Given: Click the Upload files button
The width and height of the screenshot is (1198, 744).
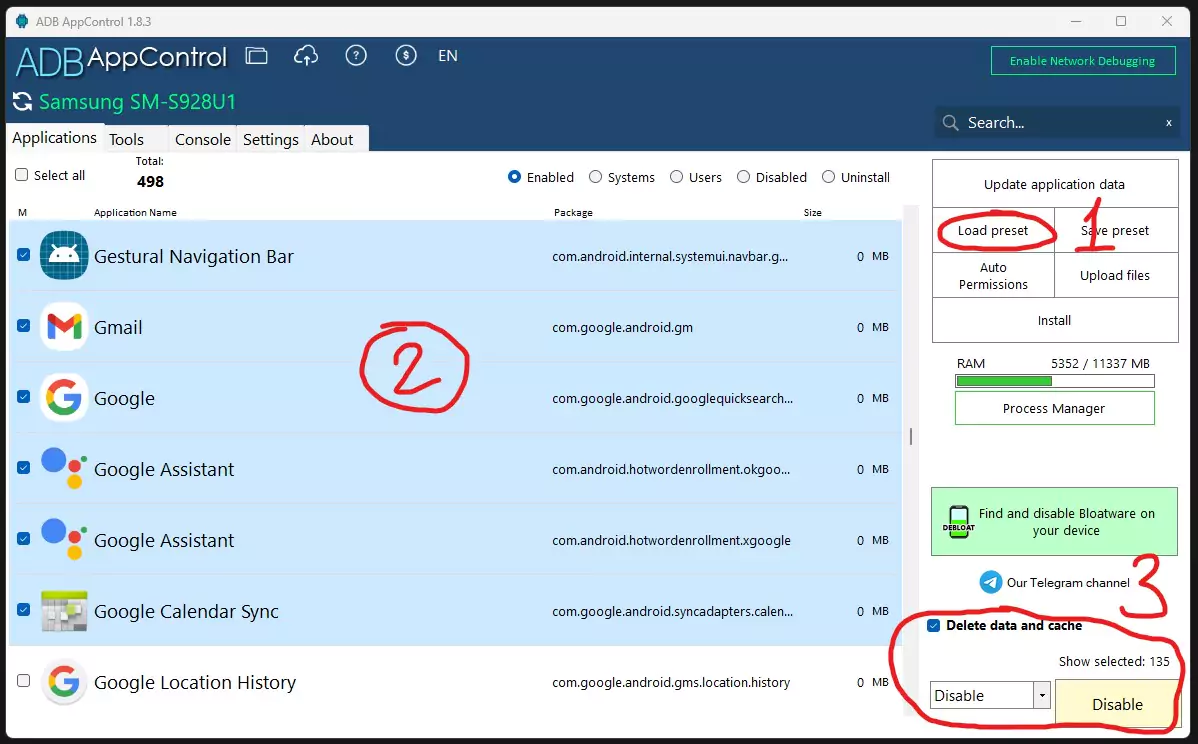Looking at the screenshot, I should pyautogui.click(x=1115, y=275).
